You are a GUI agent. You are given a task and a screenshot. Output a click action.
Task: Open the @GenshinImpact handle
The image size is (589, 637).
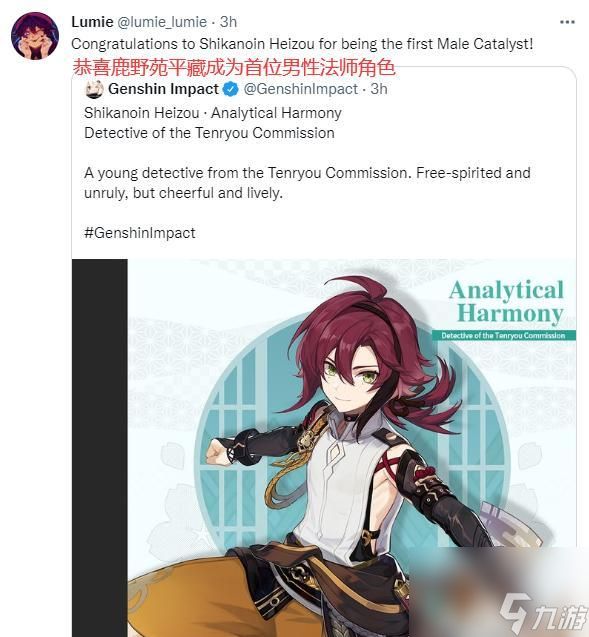(301, 89)
